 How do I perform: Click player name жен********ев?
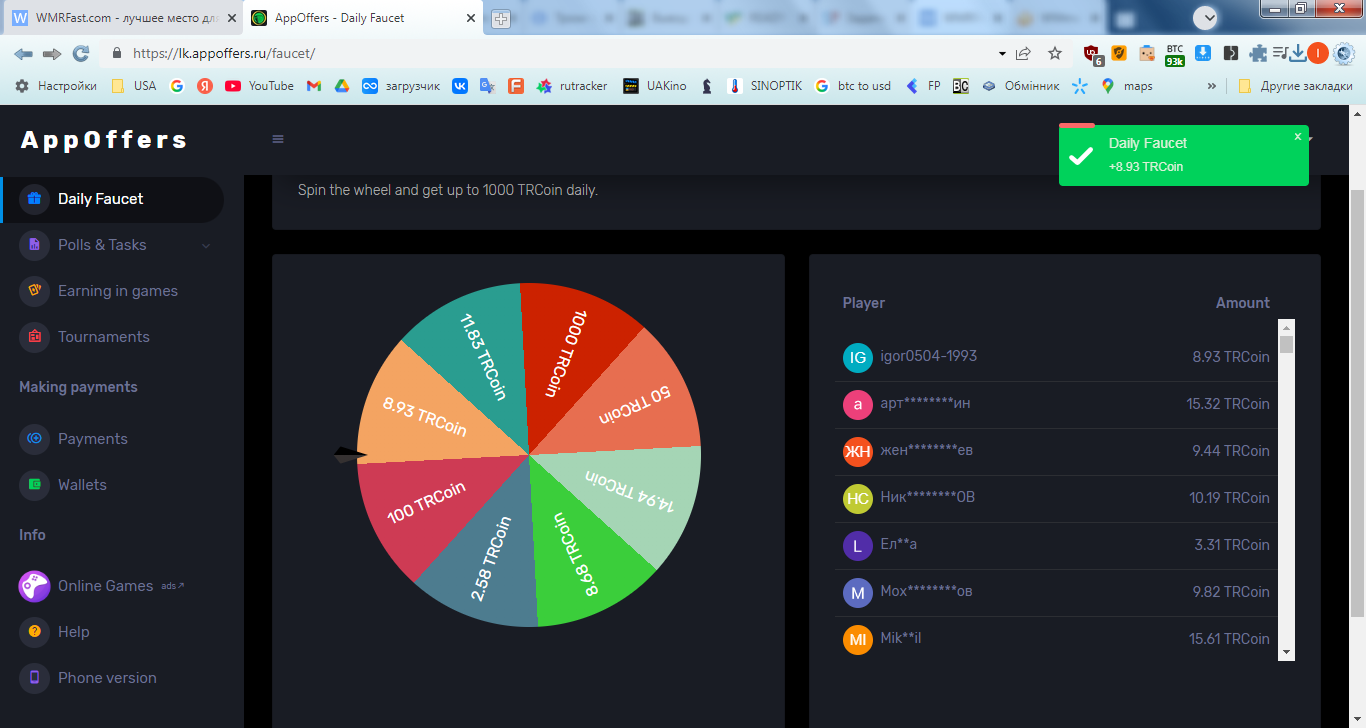[926, 450]
